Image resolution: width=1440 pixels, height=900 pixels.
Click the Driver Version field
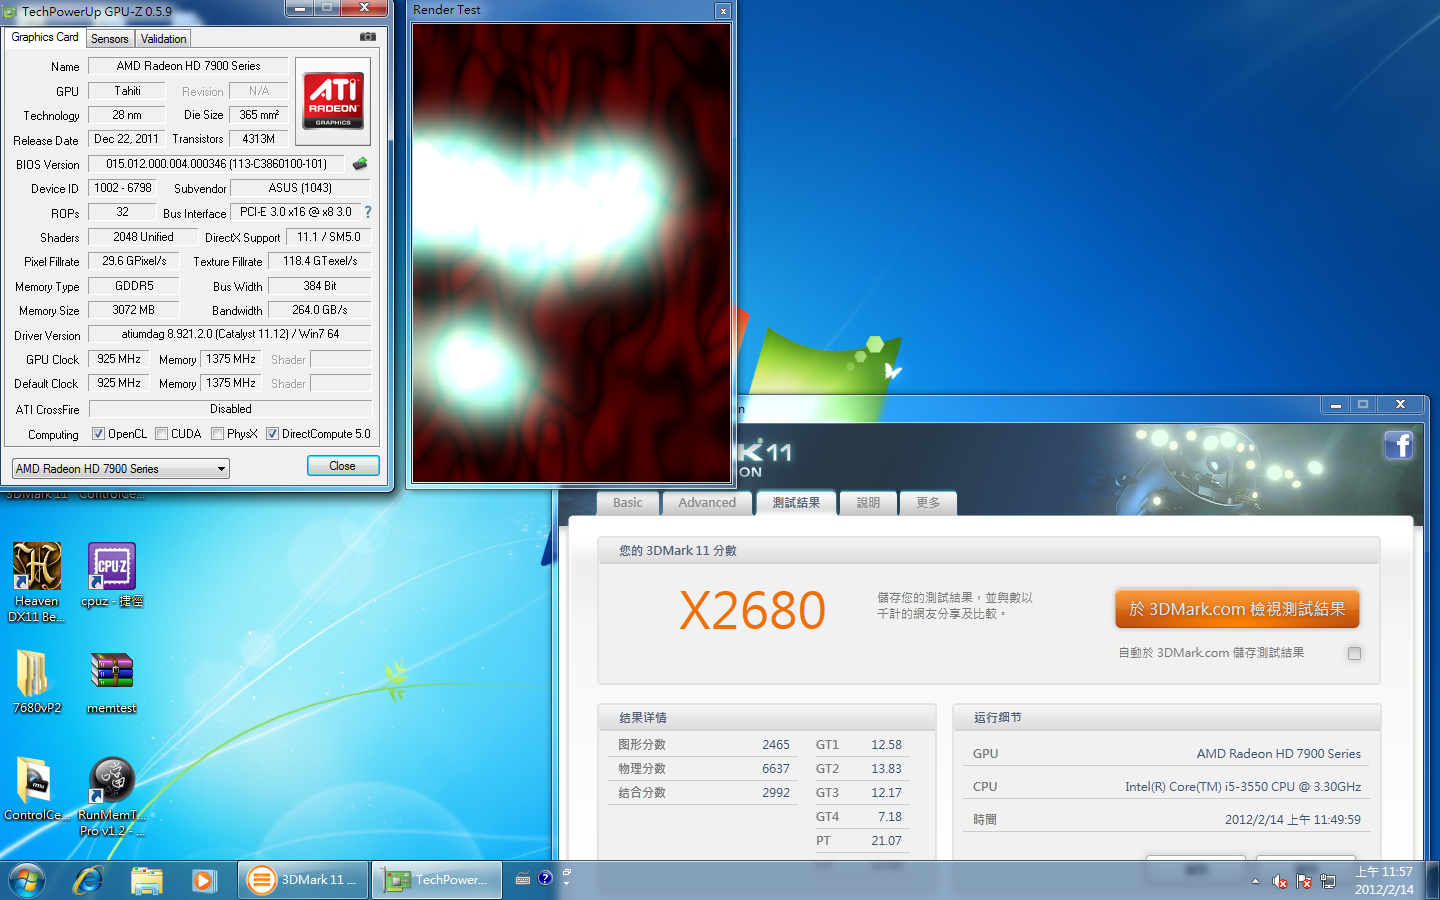[x=230, y=334]
